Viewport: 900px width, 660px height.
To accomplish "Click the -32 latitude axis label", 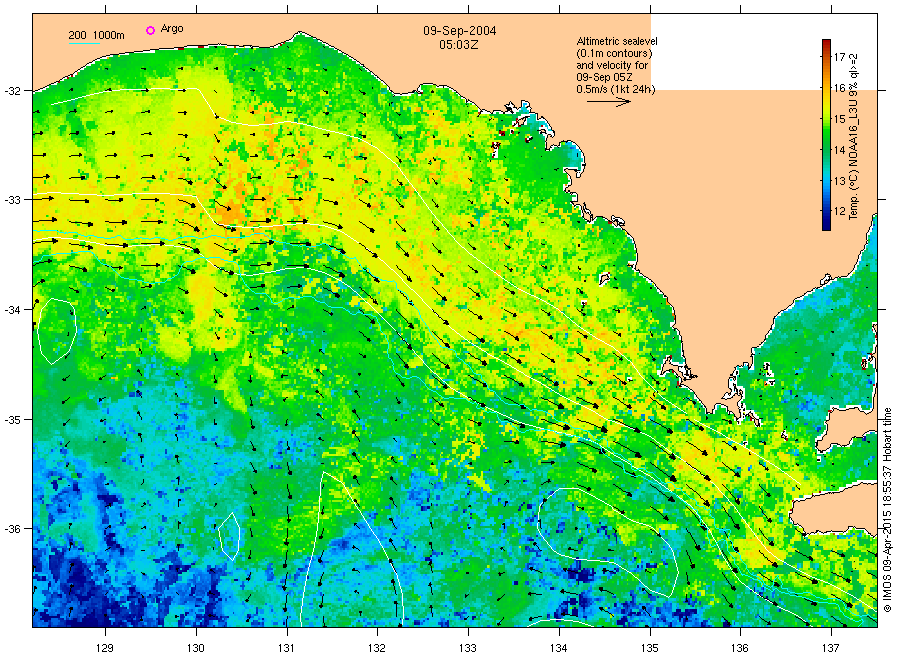I will pyautogui.click(x=11, y=91).
